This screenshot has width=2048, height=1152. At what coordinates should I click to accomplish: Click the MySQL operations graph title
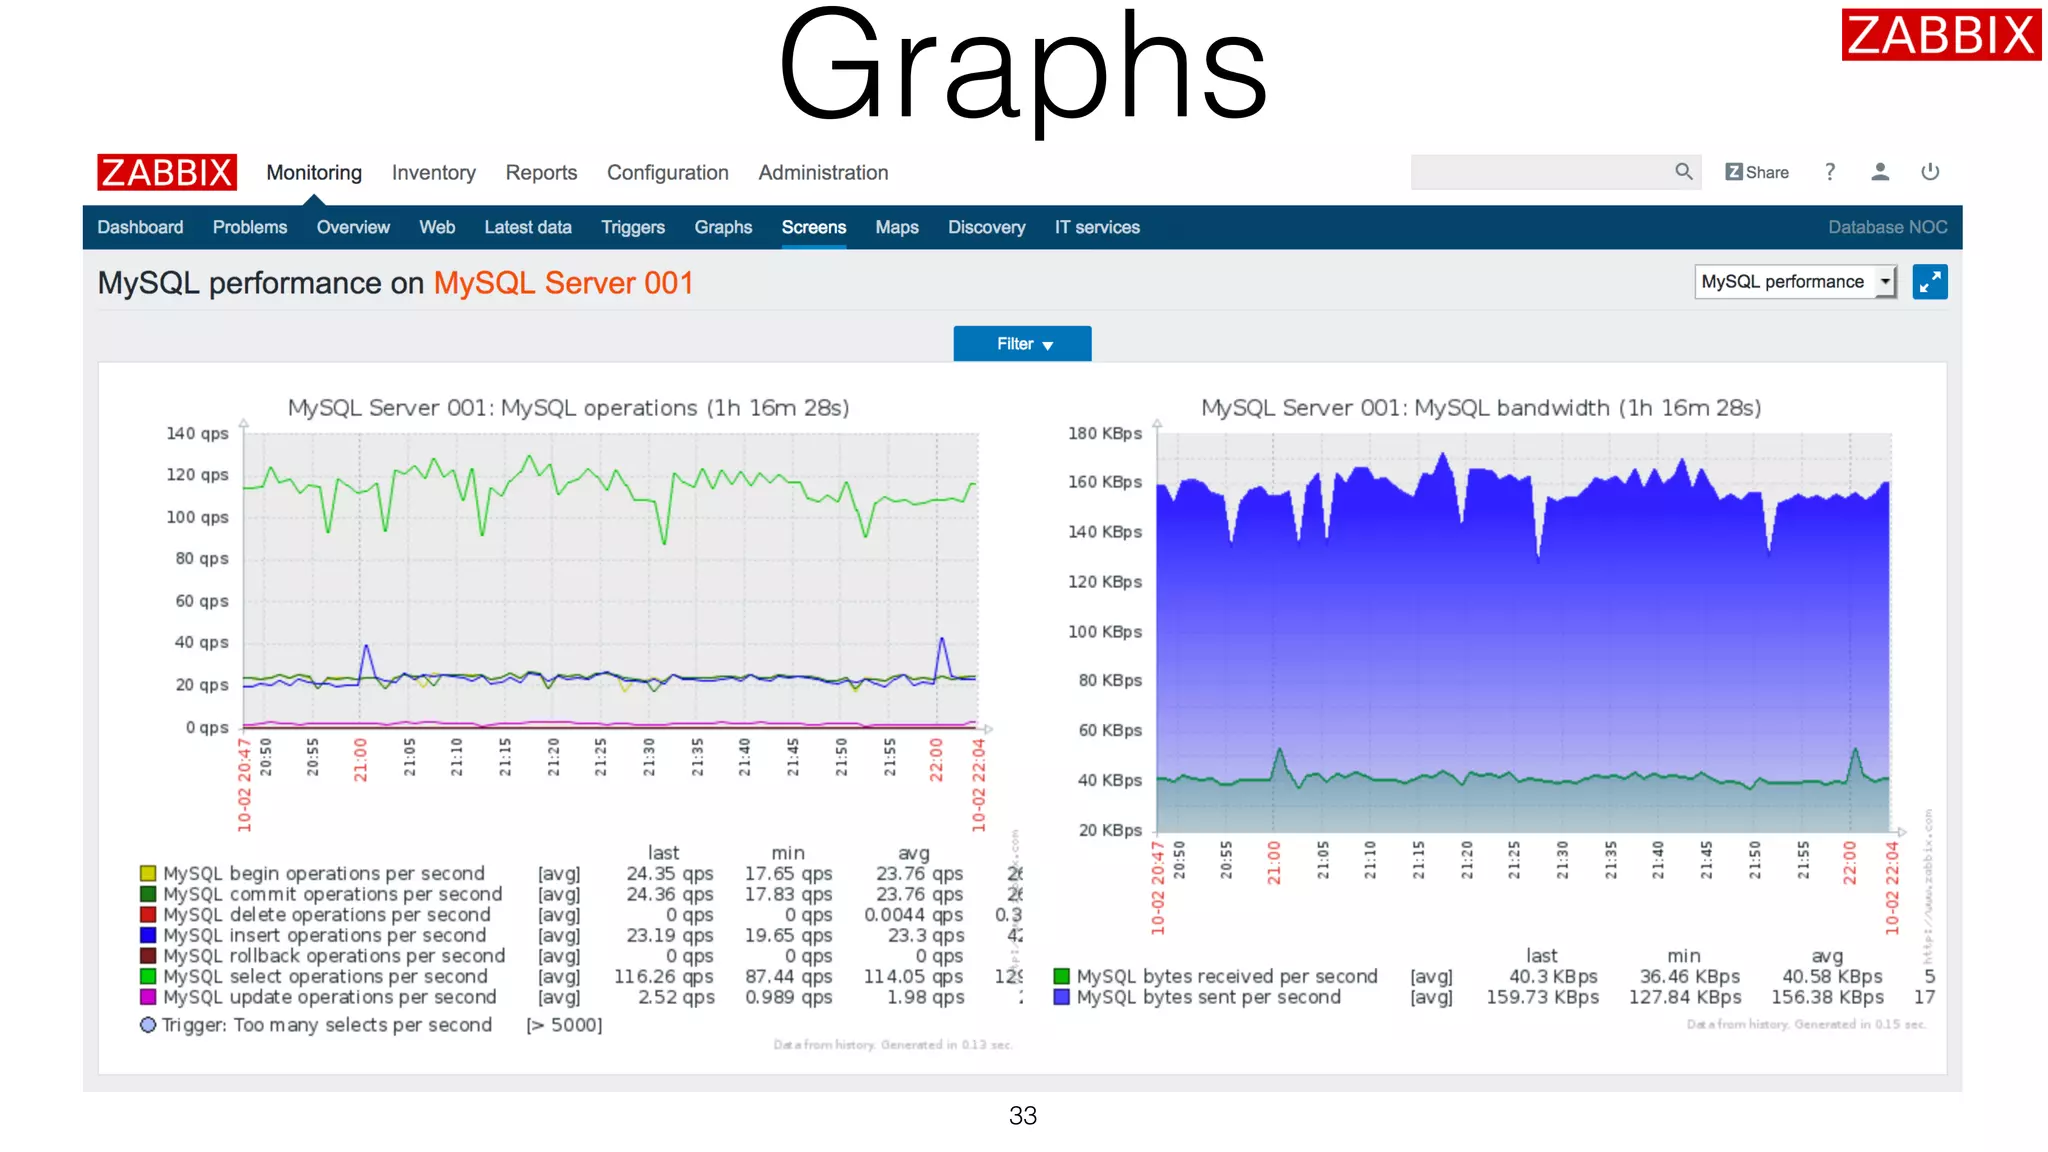pos(568,407)
